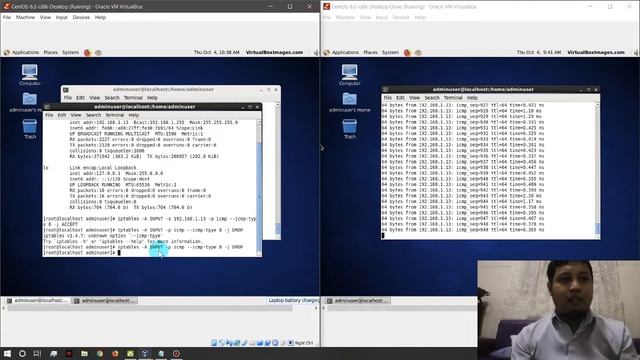Image resolution: width=640 pixels, height=360 pixels.
Task: Open Trash on left VM desktop
Action: 30,129
